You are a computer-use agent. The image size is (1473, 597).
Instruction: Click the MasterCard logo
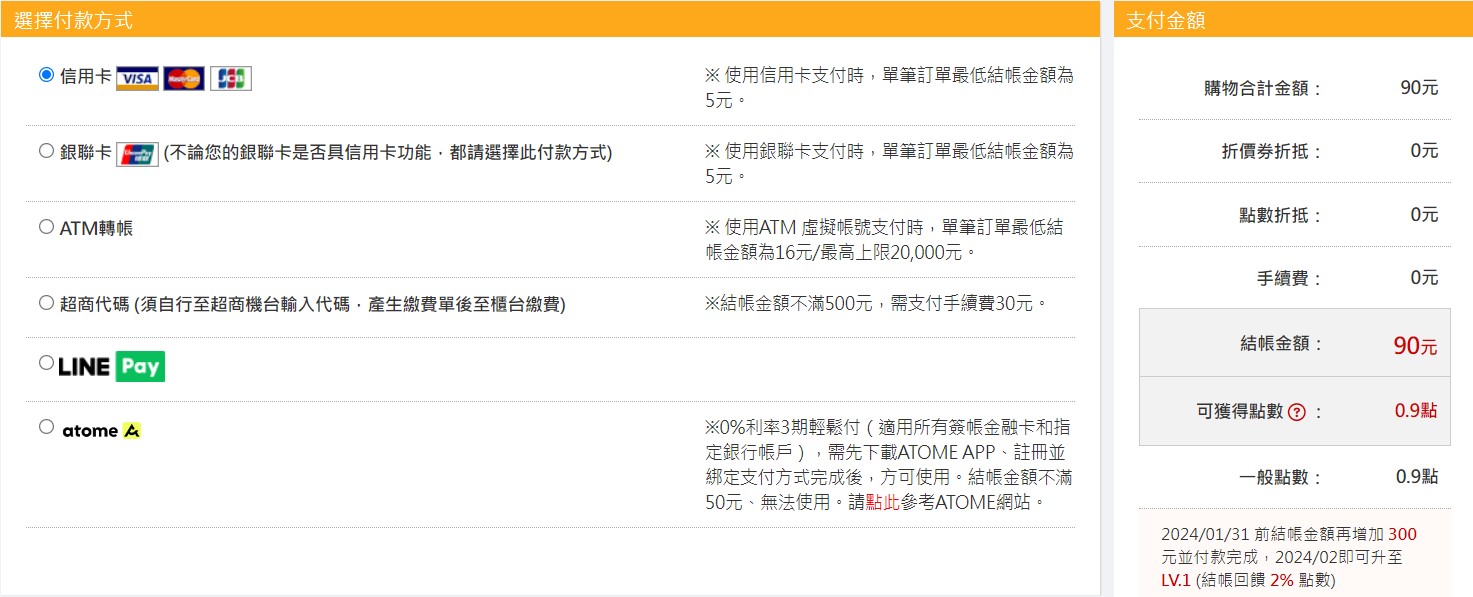(184, 78)
